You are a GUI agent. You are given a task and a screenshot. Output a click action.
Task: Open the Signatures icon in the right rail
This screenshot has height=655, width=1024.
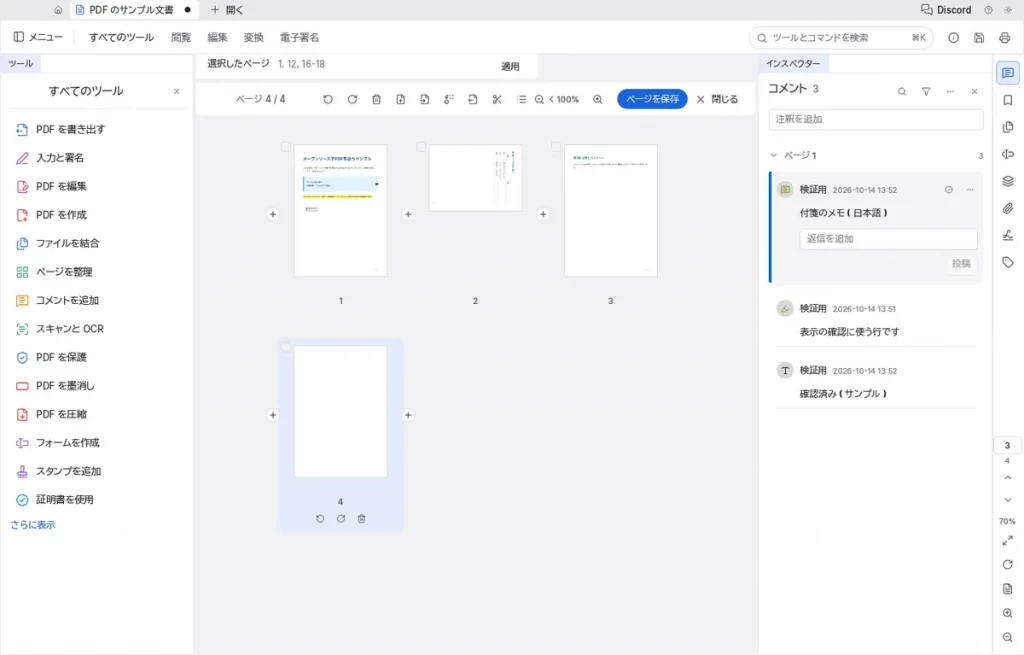pyautogui.click(x=1008, y=235)
